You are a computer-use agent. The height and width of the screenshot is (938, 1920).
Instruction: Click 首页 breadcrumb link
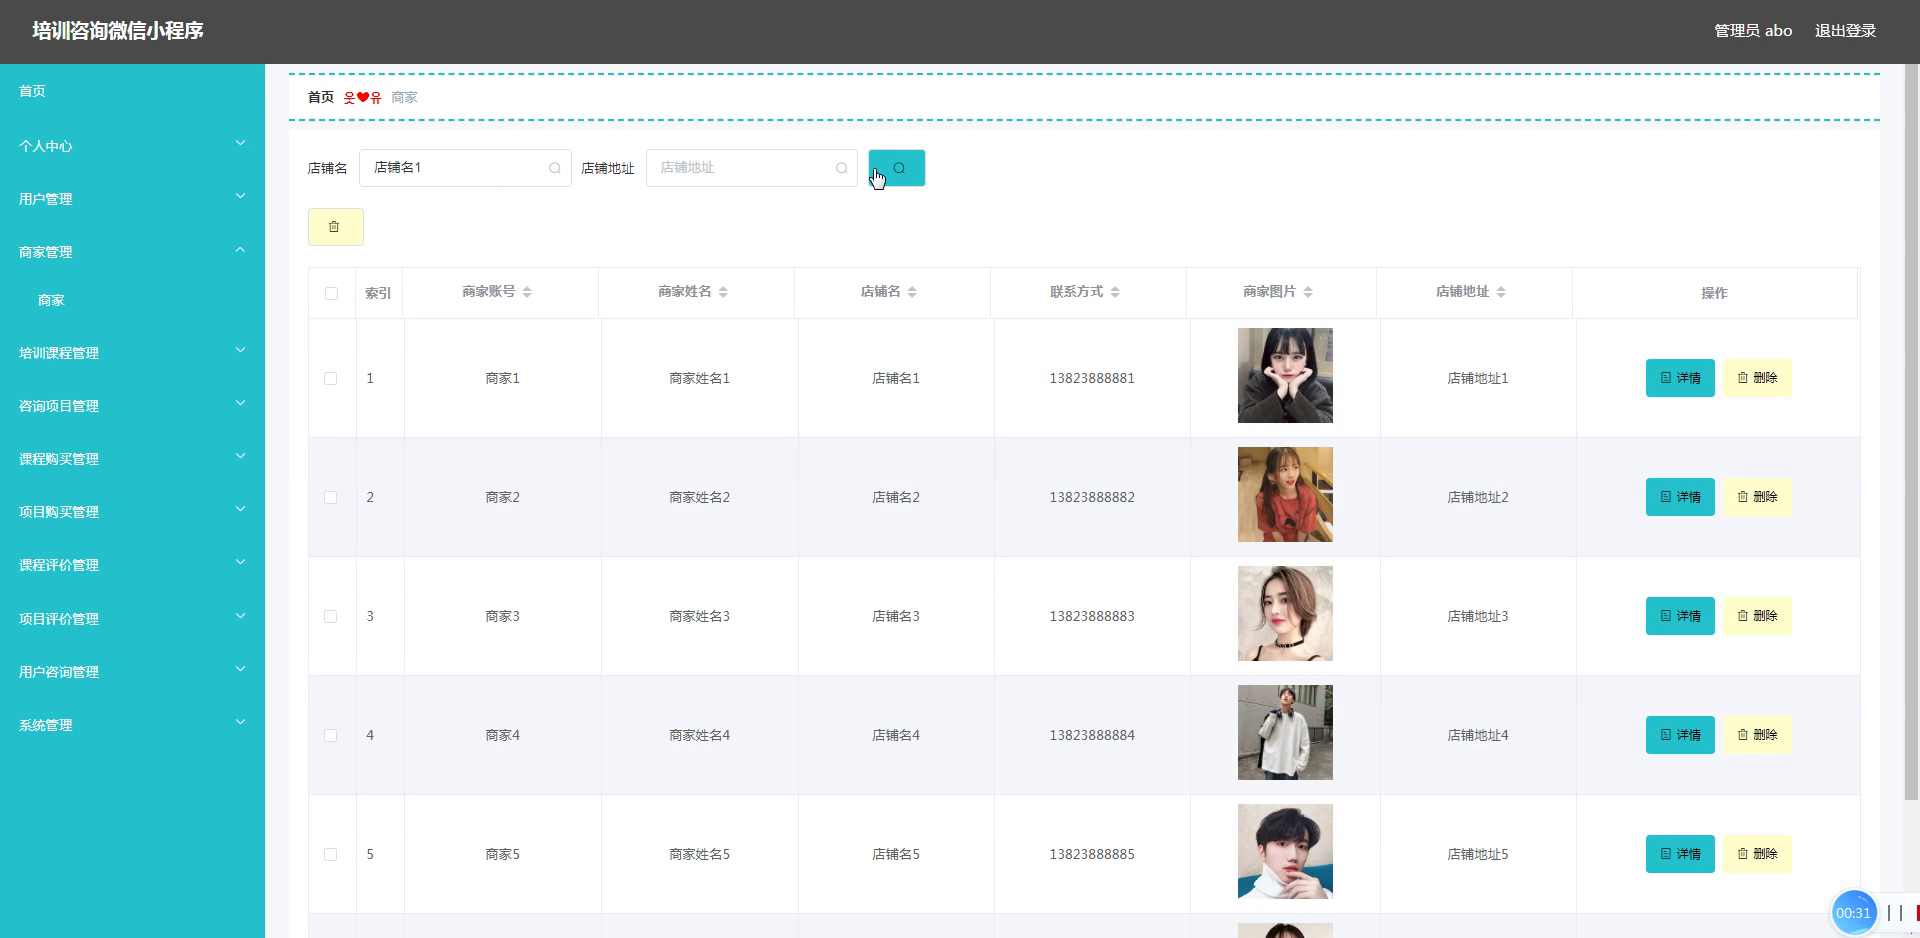320,97
